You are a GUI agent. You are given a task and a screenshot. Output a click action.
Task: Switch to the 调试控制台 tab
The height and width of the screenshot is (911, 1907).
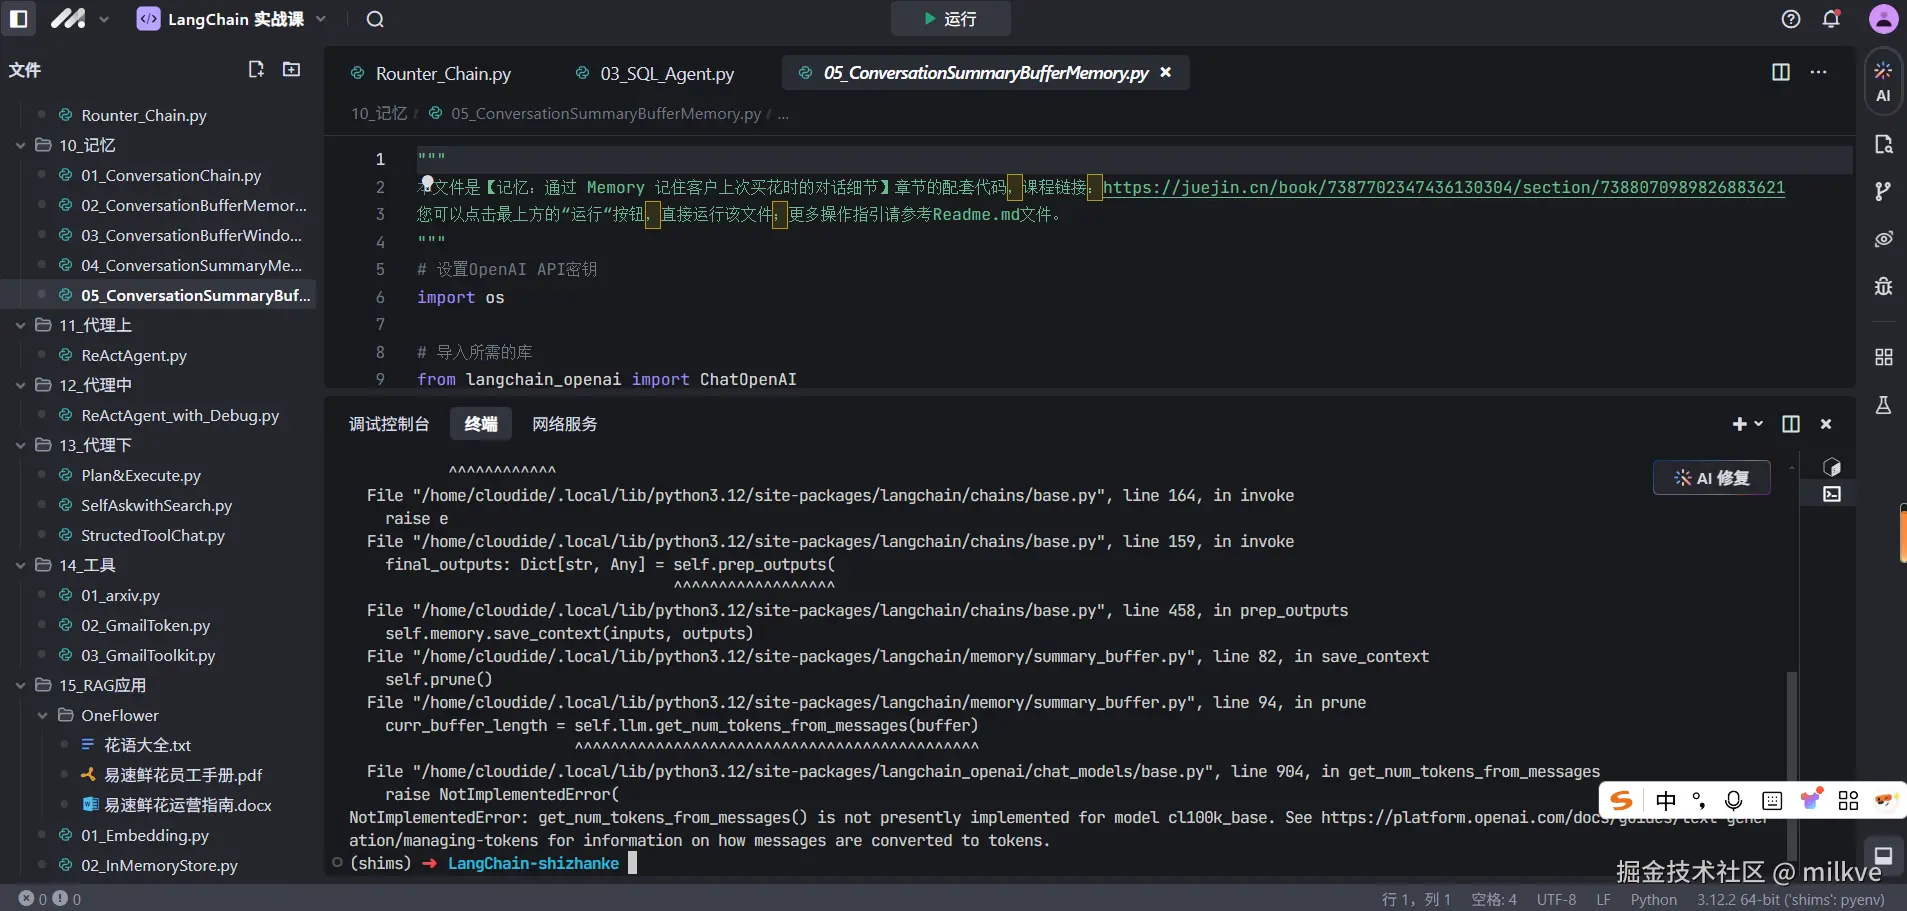pos(388,424)
